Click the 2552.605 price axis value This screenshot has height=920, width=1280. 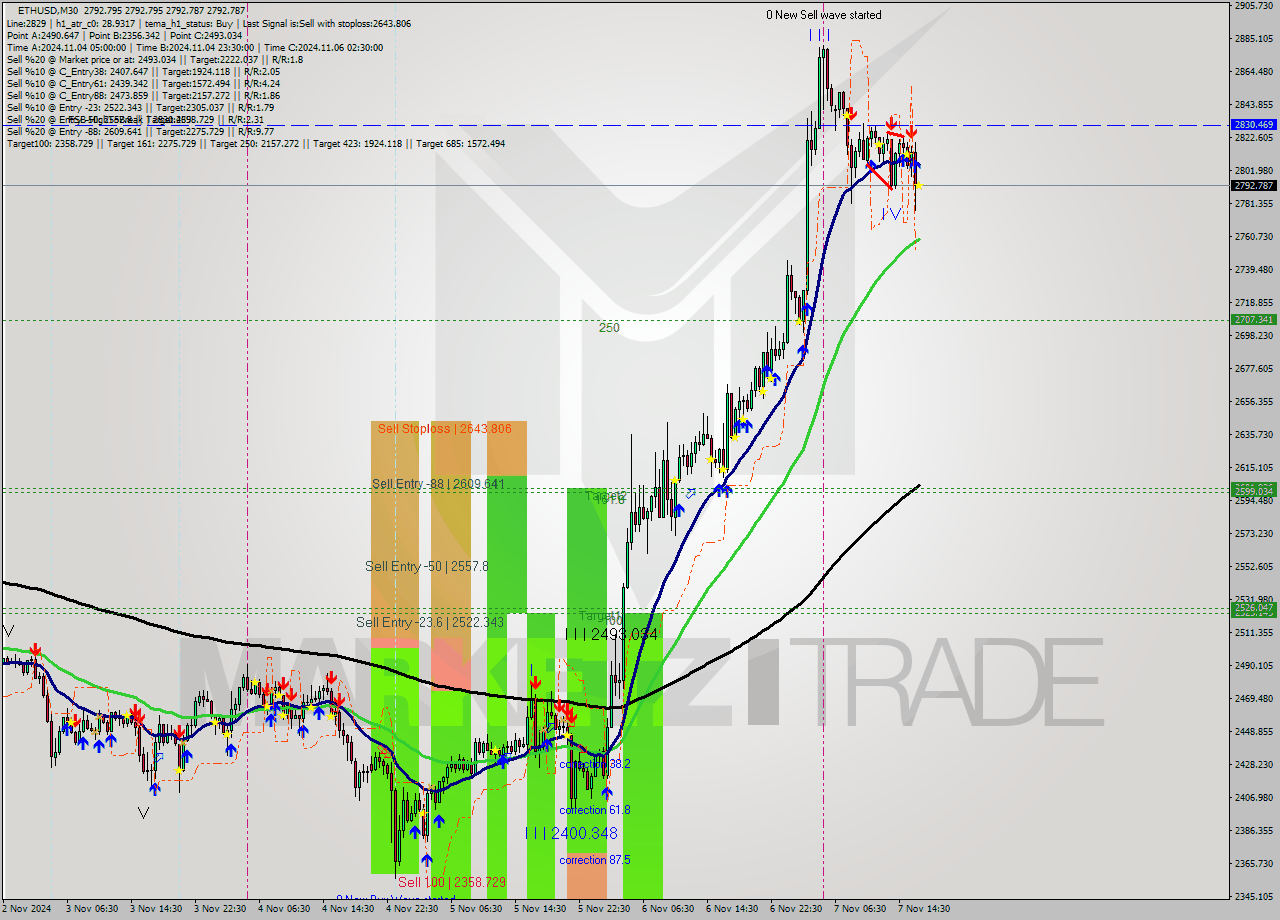(1254, 566)
